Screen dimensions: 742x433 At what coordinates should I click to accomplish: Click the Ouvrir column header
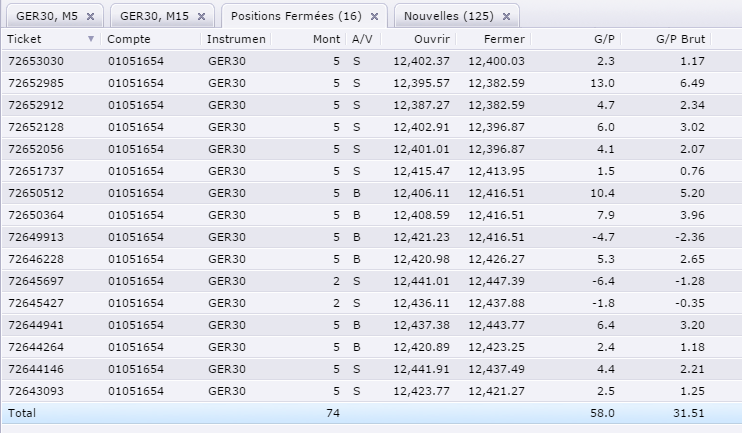click(x=430, y=39)
